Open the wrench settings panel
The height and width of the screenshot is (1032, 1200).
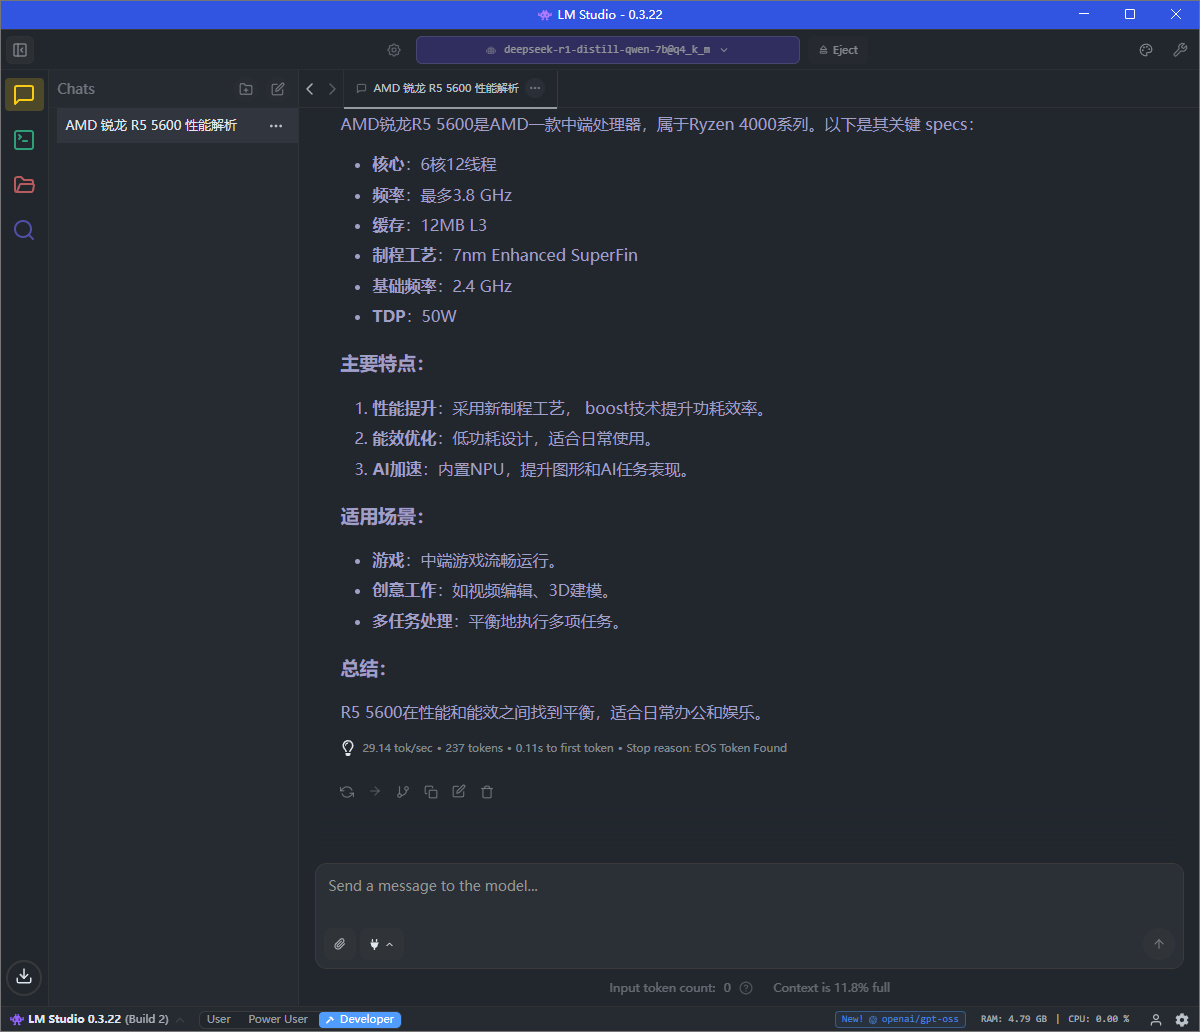click(x=1179, y=50)
